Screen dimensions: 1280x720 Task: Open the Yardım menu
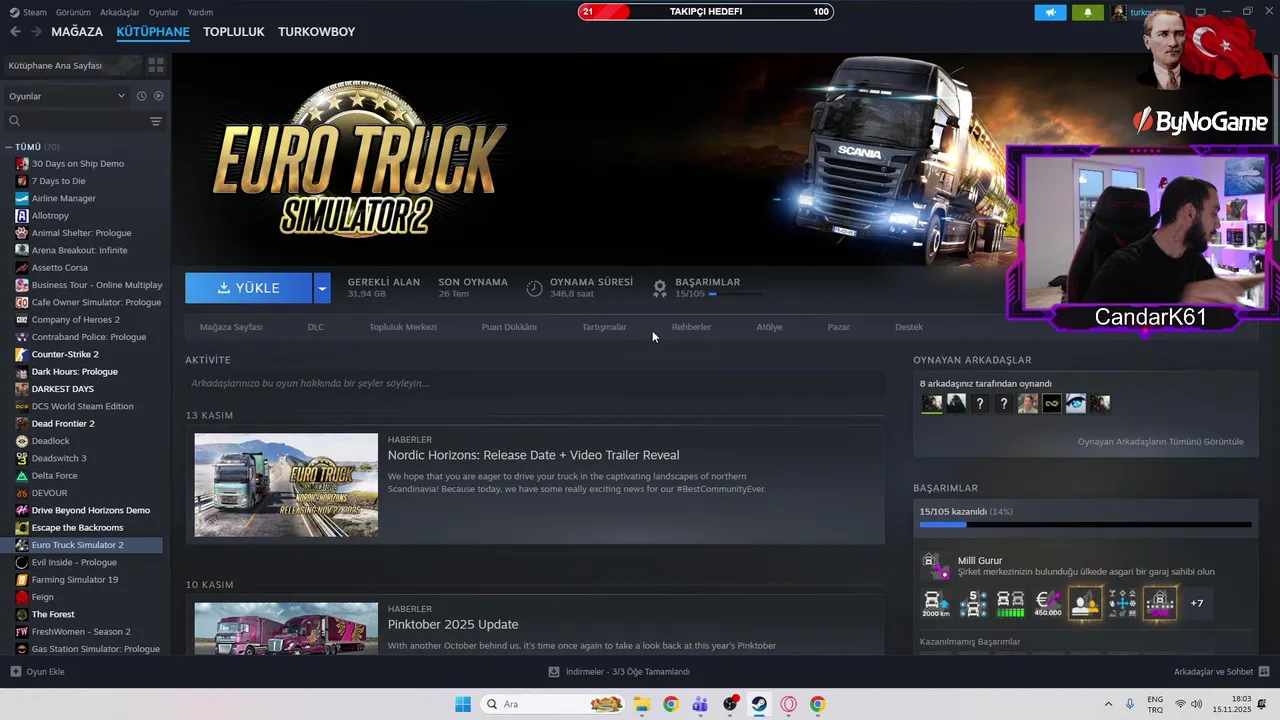pos(200,12)
